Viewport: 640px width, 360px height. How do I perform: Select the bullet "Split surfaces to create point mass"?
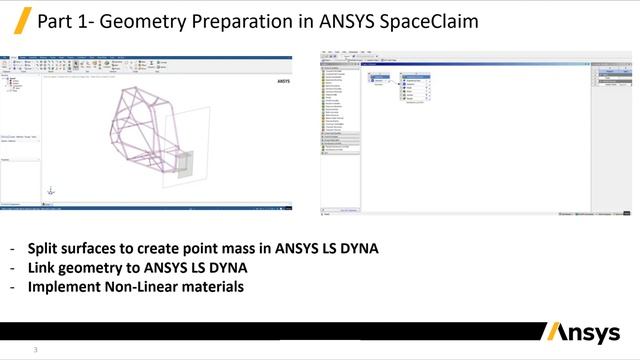pos(203,248)
